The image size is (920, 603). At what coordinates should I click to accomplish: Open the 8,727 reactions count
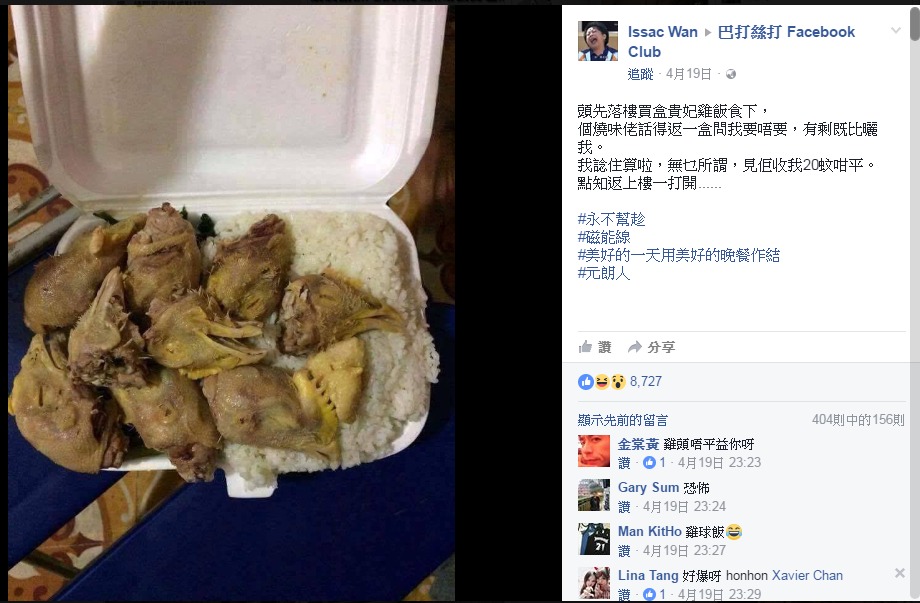(x=646, y=382)
